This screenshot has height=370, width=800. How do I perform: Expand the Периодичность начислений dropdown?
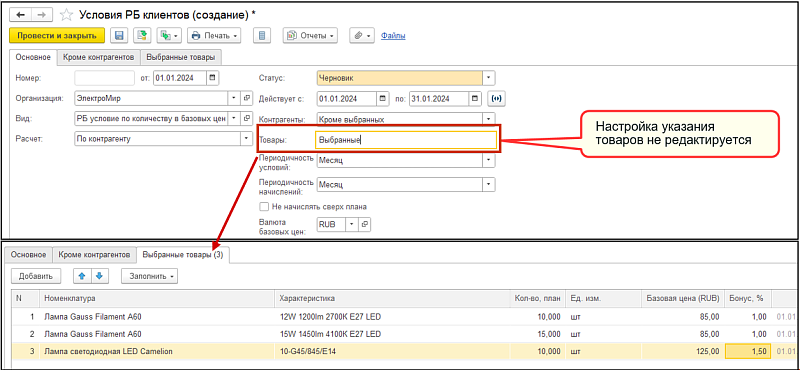pos(489,184)
